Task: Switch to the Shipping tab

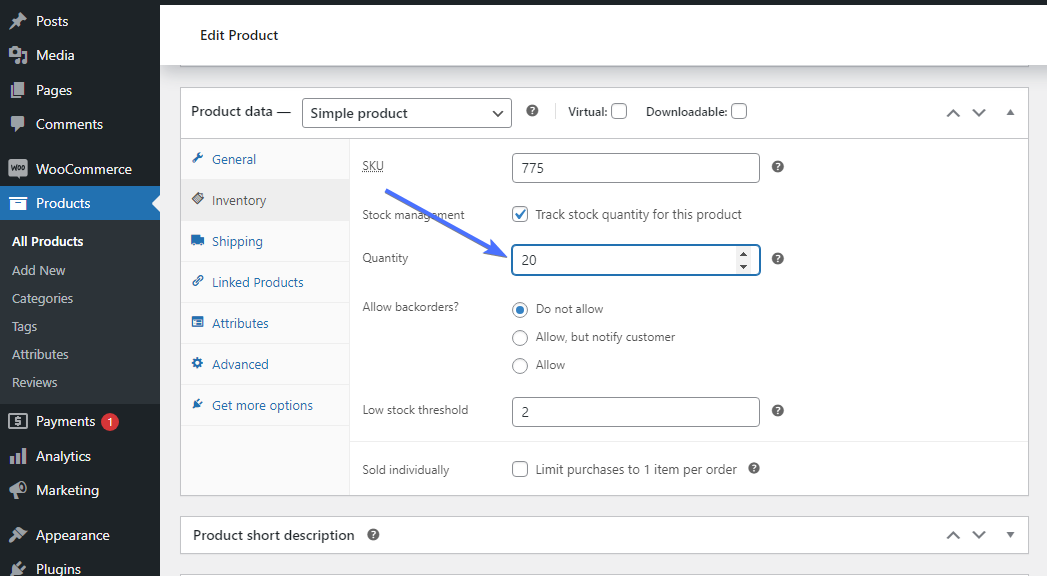Action: [x=237, y=241]
